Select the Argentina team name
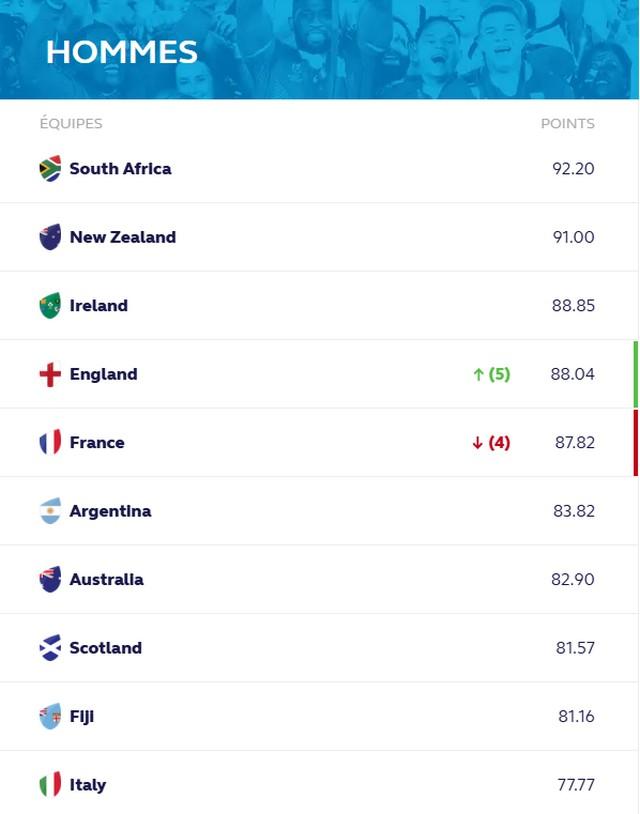 (110, 511)
